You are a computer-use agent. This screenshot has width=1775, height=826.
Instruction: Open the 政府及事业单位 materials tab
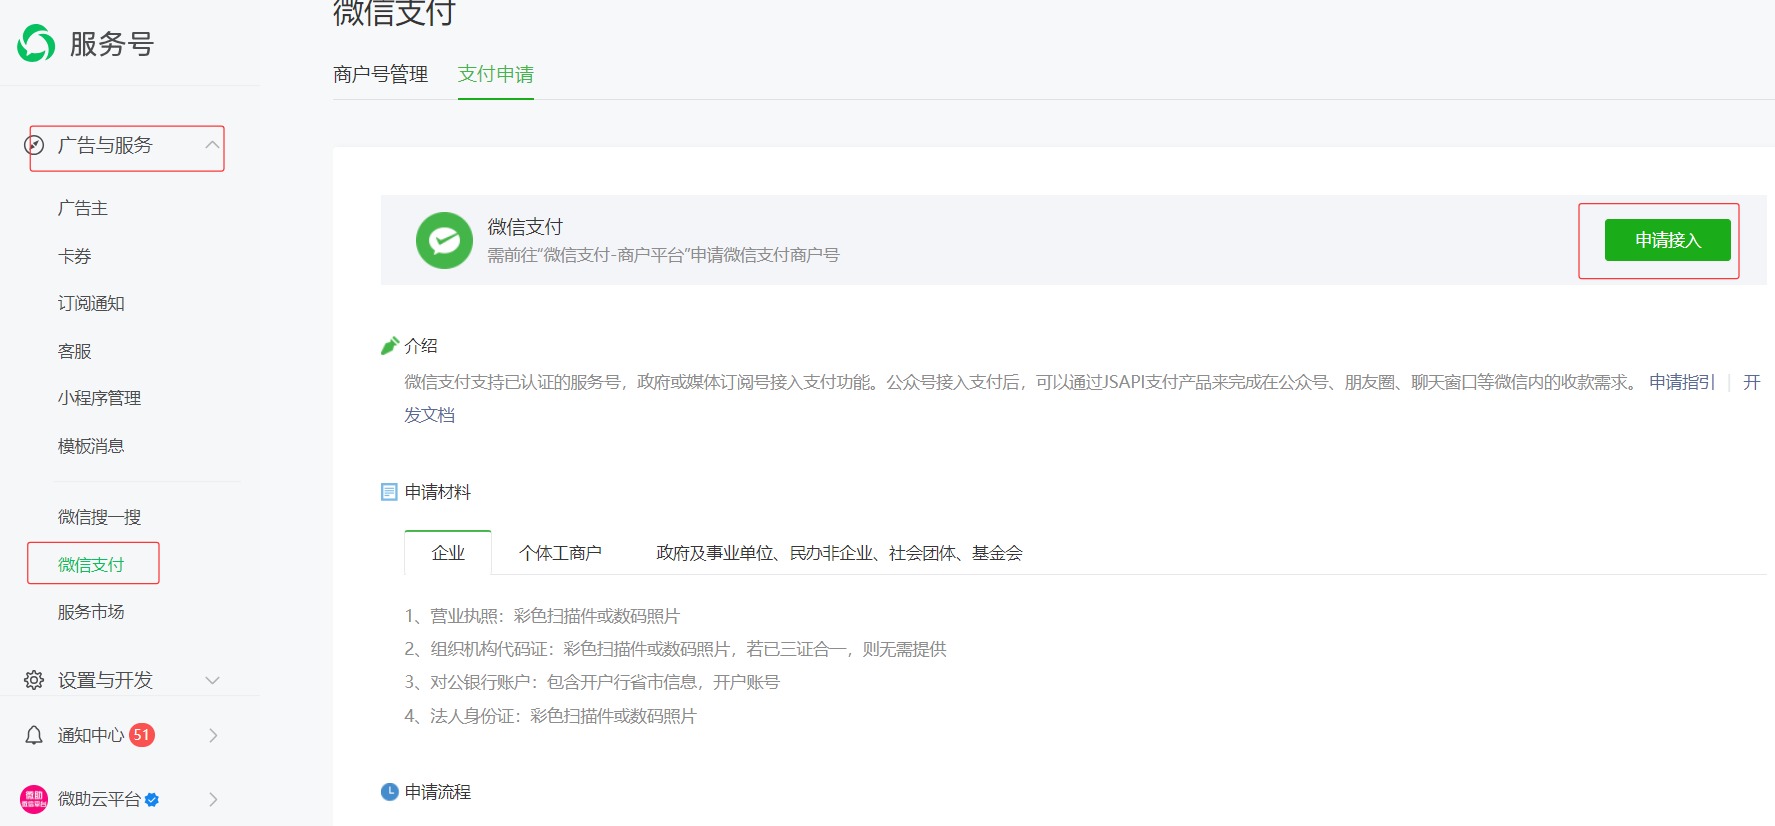(x=839, y=553)
